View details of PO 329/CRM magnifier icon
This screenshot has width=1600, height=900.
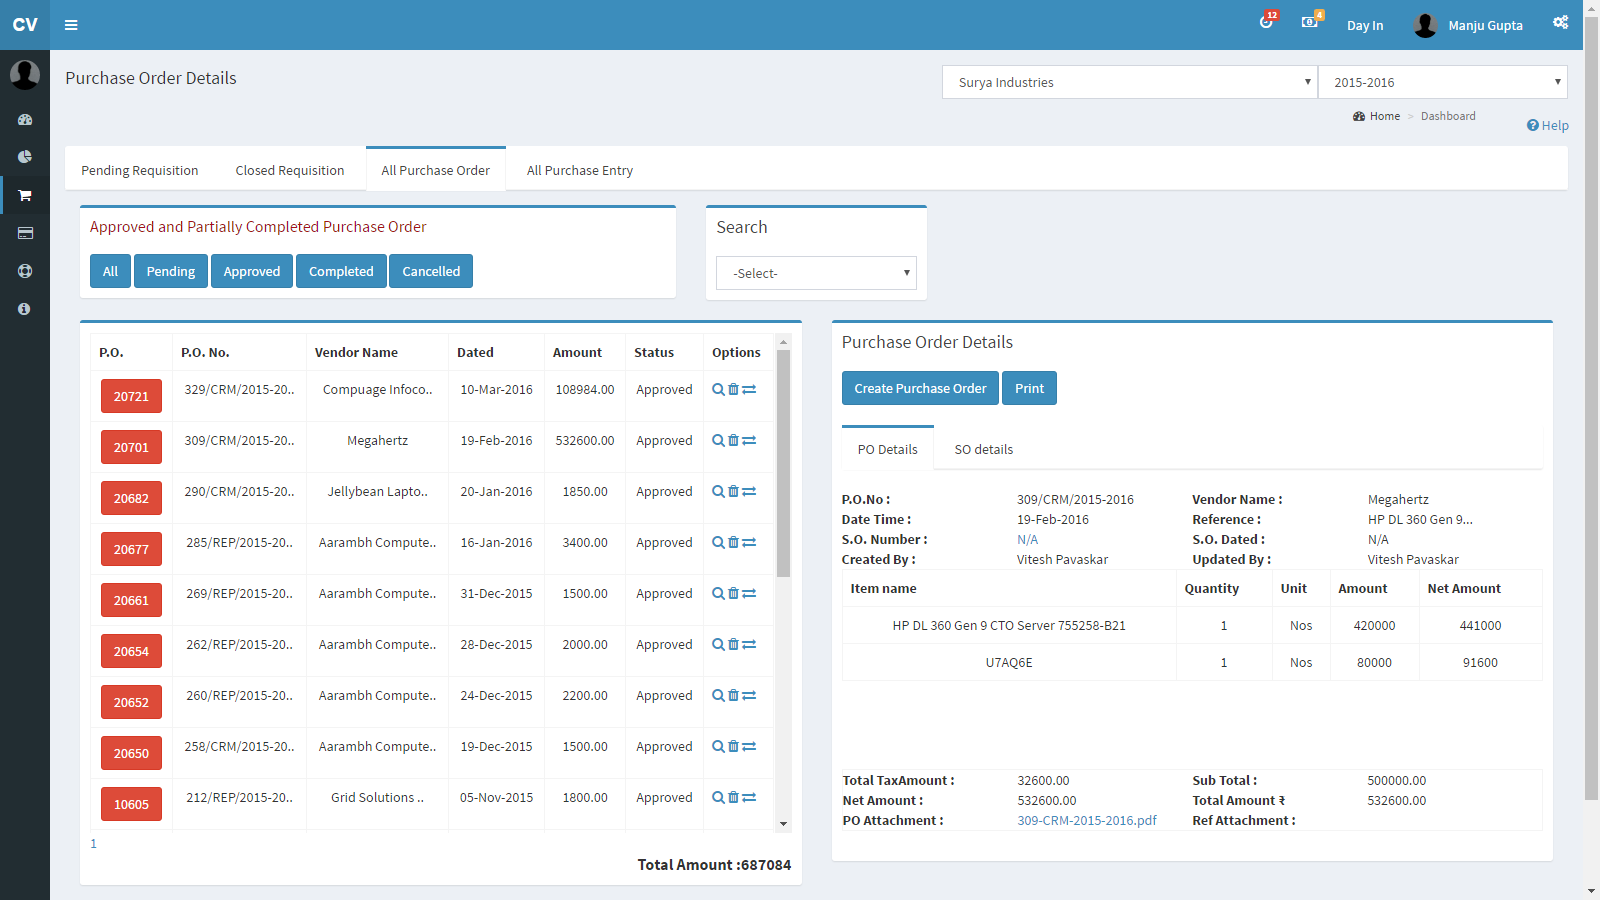[x=718, y=389]
